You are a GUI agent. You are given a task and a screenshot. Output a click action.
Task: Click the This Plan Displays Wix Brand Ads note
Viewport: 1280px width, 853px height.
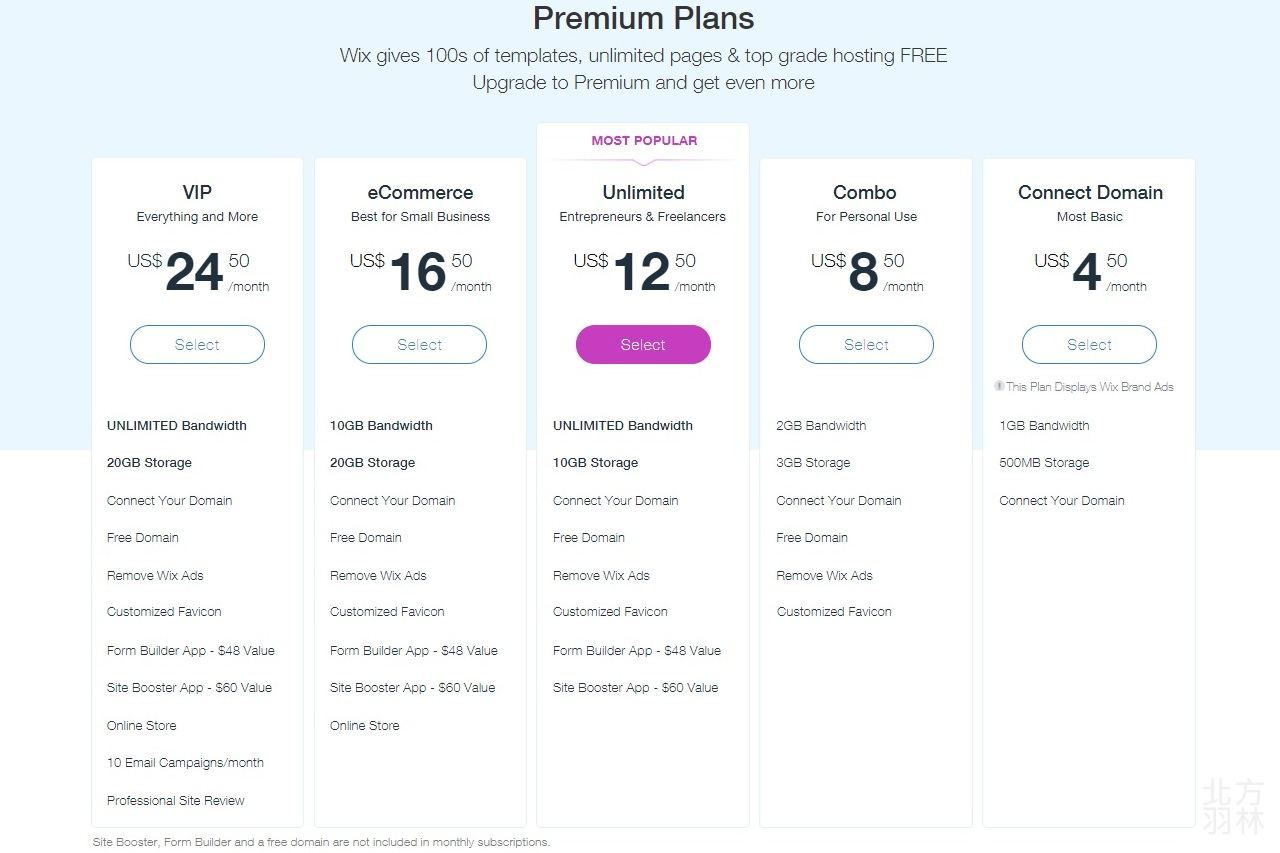[x=1089, y=386]
